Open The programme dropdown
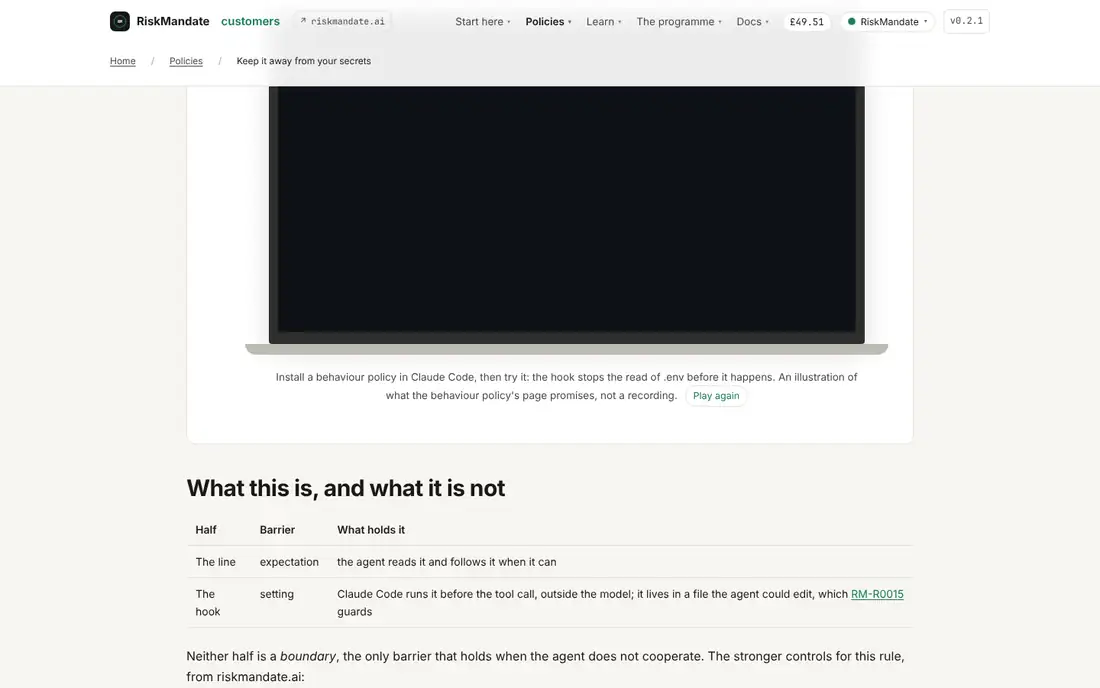This screenshot has width=1100, height=688. (679, 22)
